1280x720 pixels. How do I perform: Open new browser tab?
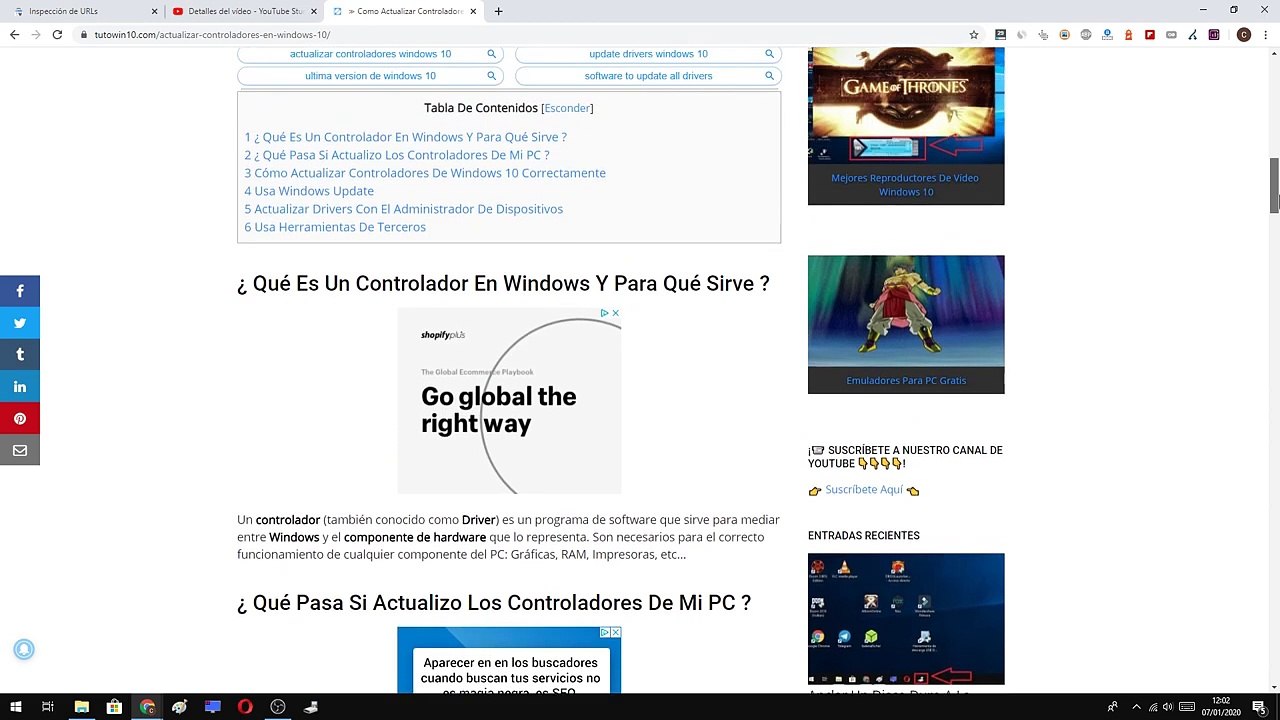coord(498,11)
